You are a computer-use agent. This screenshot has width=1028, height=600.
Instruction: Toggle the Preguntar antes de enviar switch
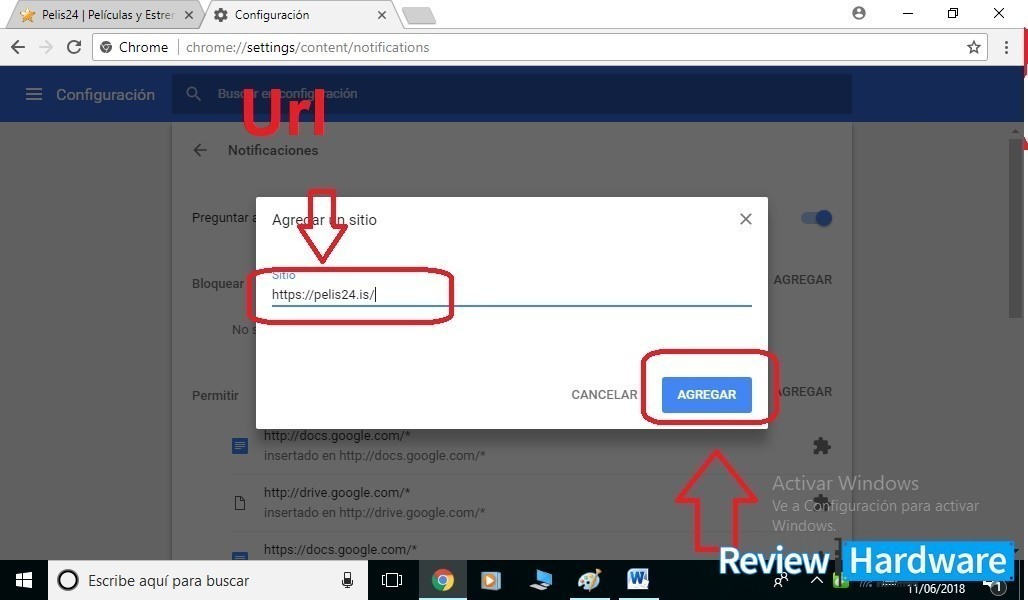(x=817, y=218)
